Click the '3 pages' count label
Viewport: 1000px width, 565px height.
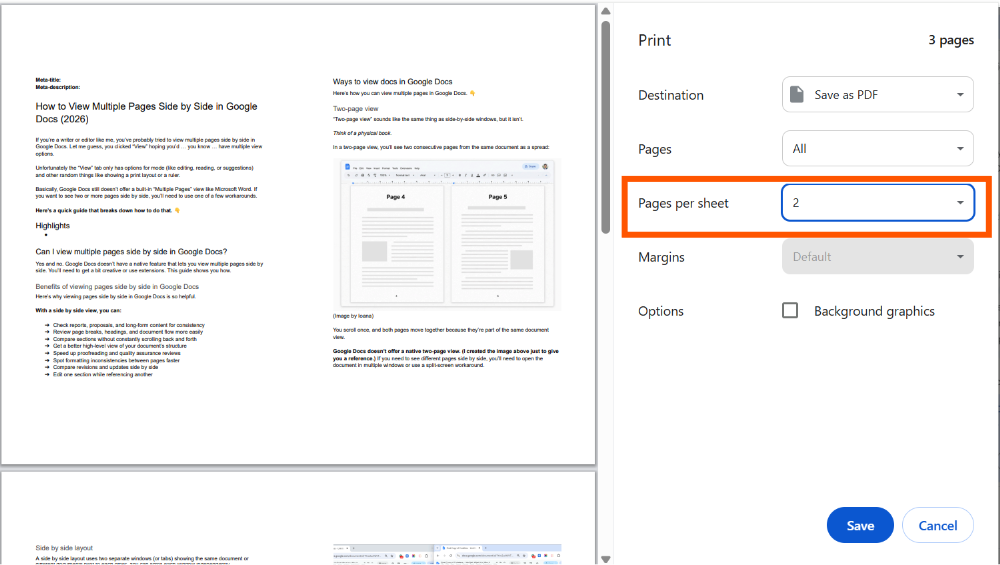tap(951, 40)
